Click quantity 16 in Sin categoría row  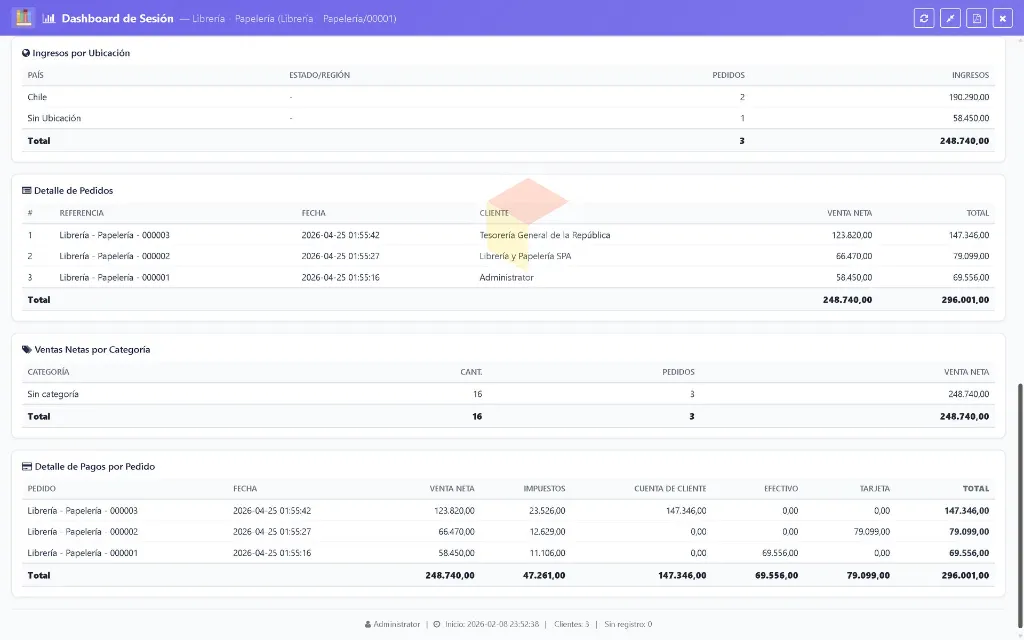coord(477,394)
